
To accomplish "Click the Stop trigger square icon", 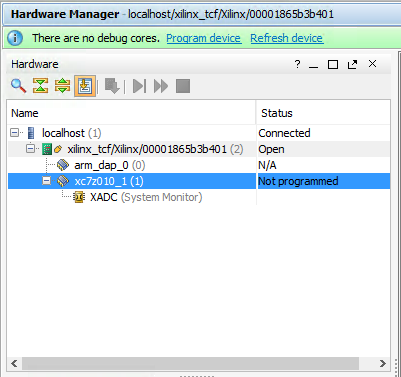I will click(x=183, y=86).
